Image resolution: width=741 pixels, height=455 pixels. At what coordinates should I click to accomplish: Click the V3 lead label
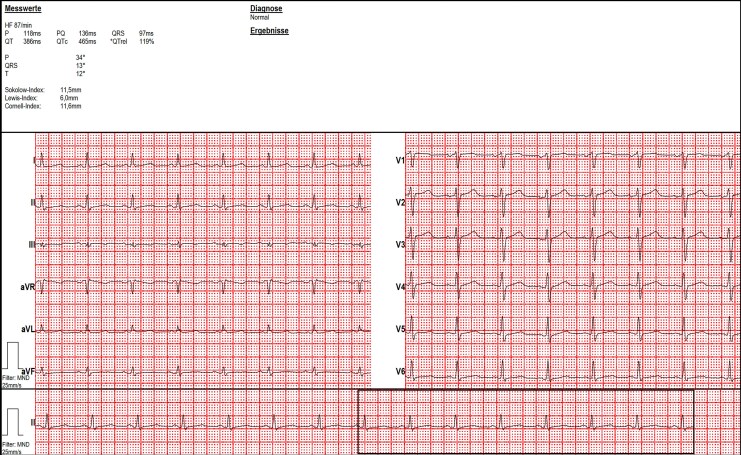click(x=400, y=245)
